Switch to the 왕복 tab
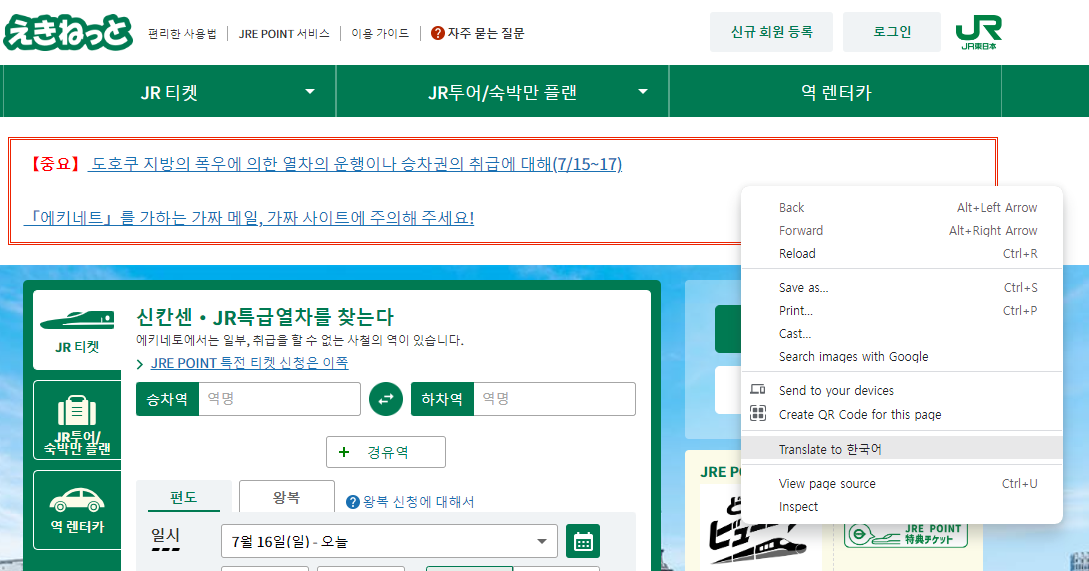Screen dimensions: 1089x571 tap(286, 497)
